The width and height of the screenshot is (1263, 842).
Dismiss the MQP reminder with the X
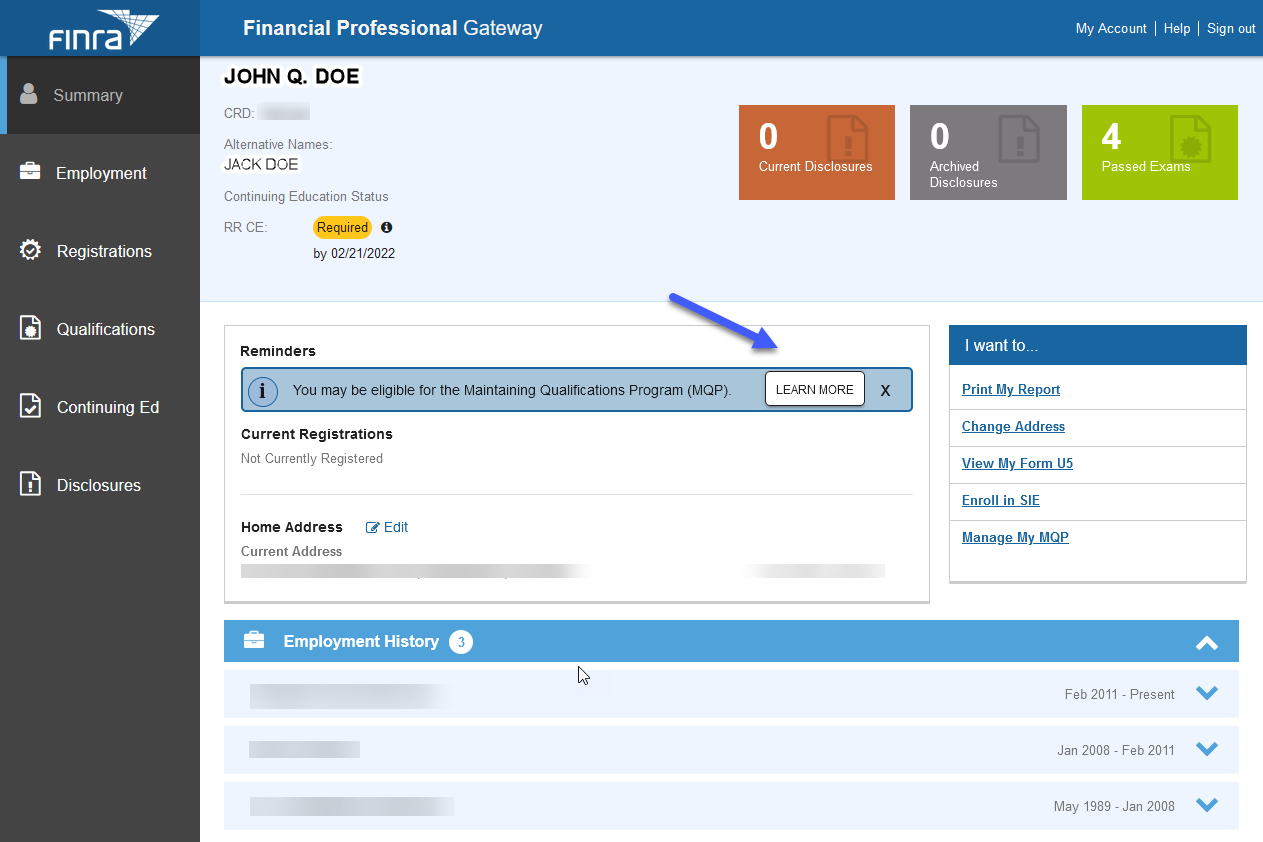click(x=885, y=390)
